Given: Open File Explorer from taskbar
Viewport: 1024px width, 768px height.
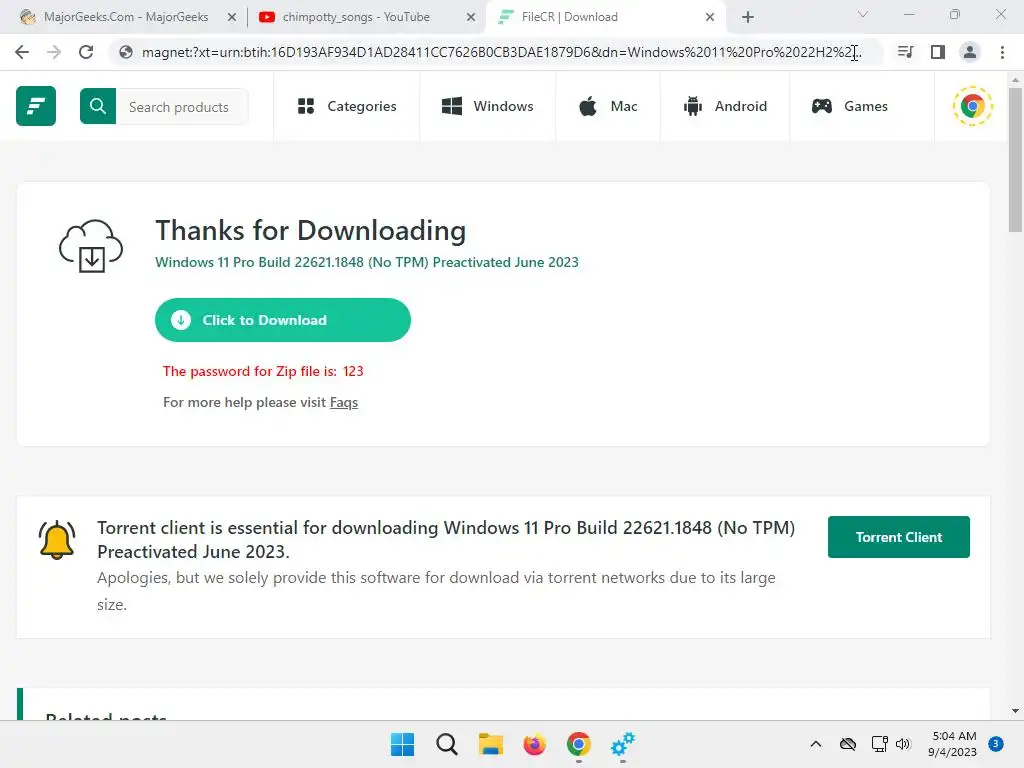Looking at the screenshot, I should pos(490,744).
